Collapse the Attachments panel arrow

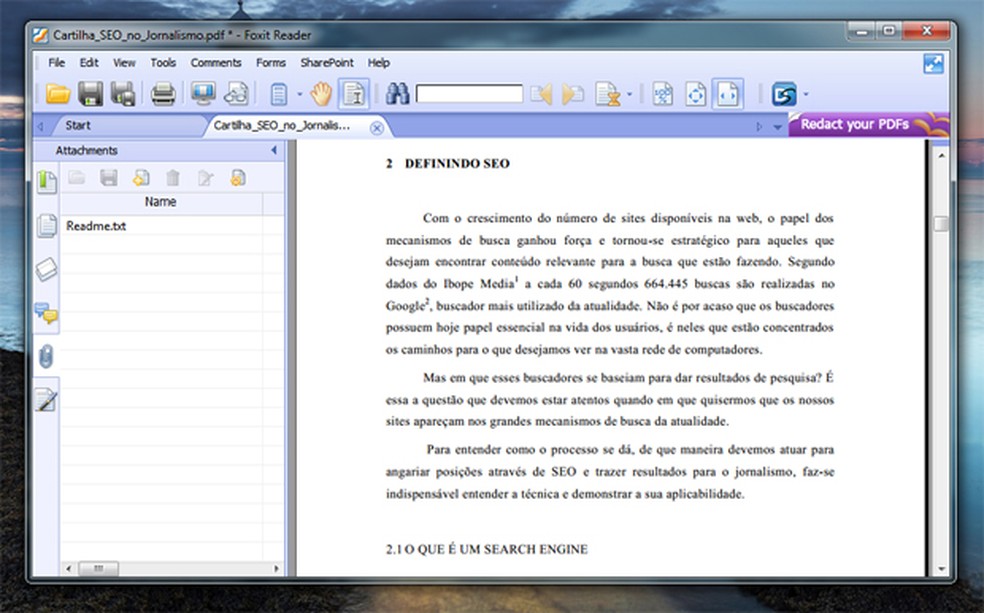(274, 151)
